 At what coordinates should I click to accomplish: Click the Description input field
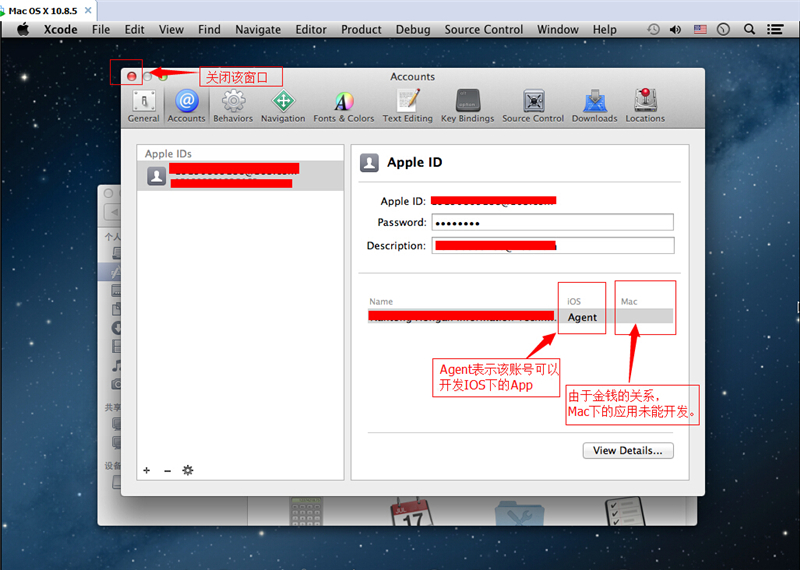(x=553, y=245)
